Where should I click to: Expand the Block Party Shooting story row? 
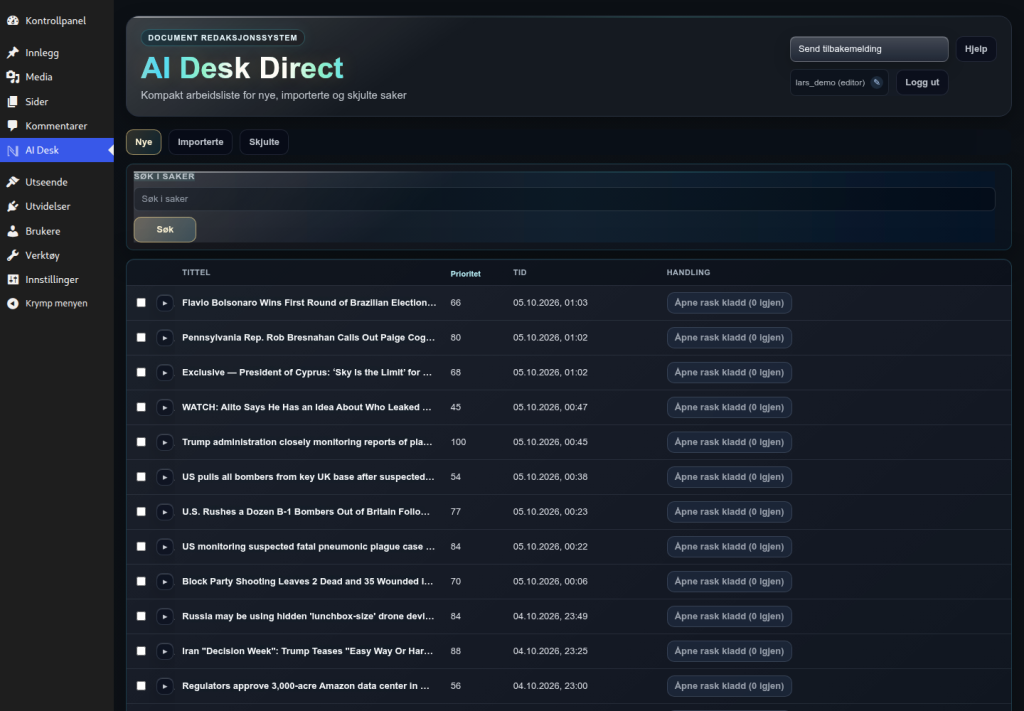(165, 582)
